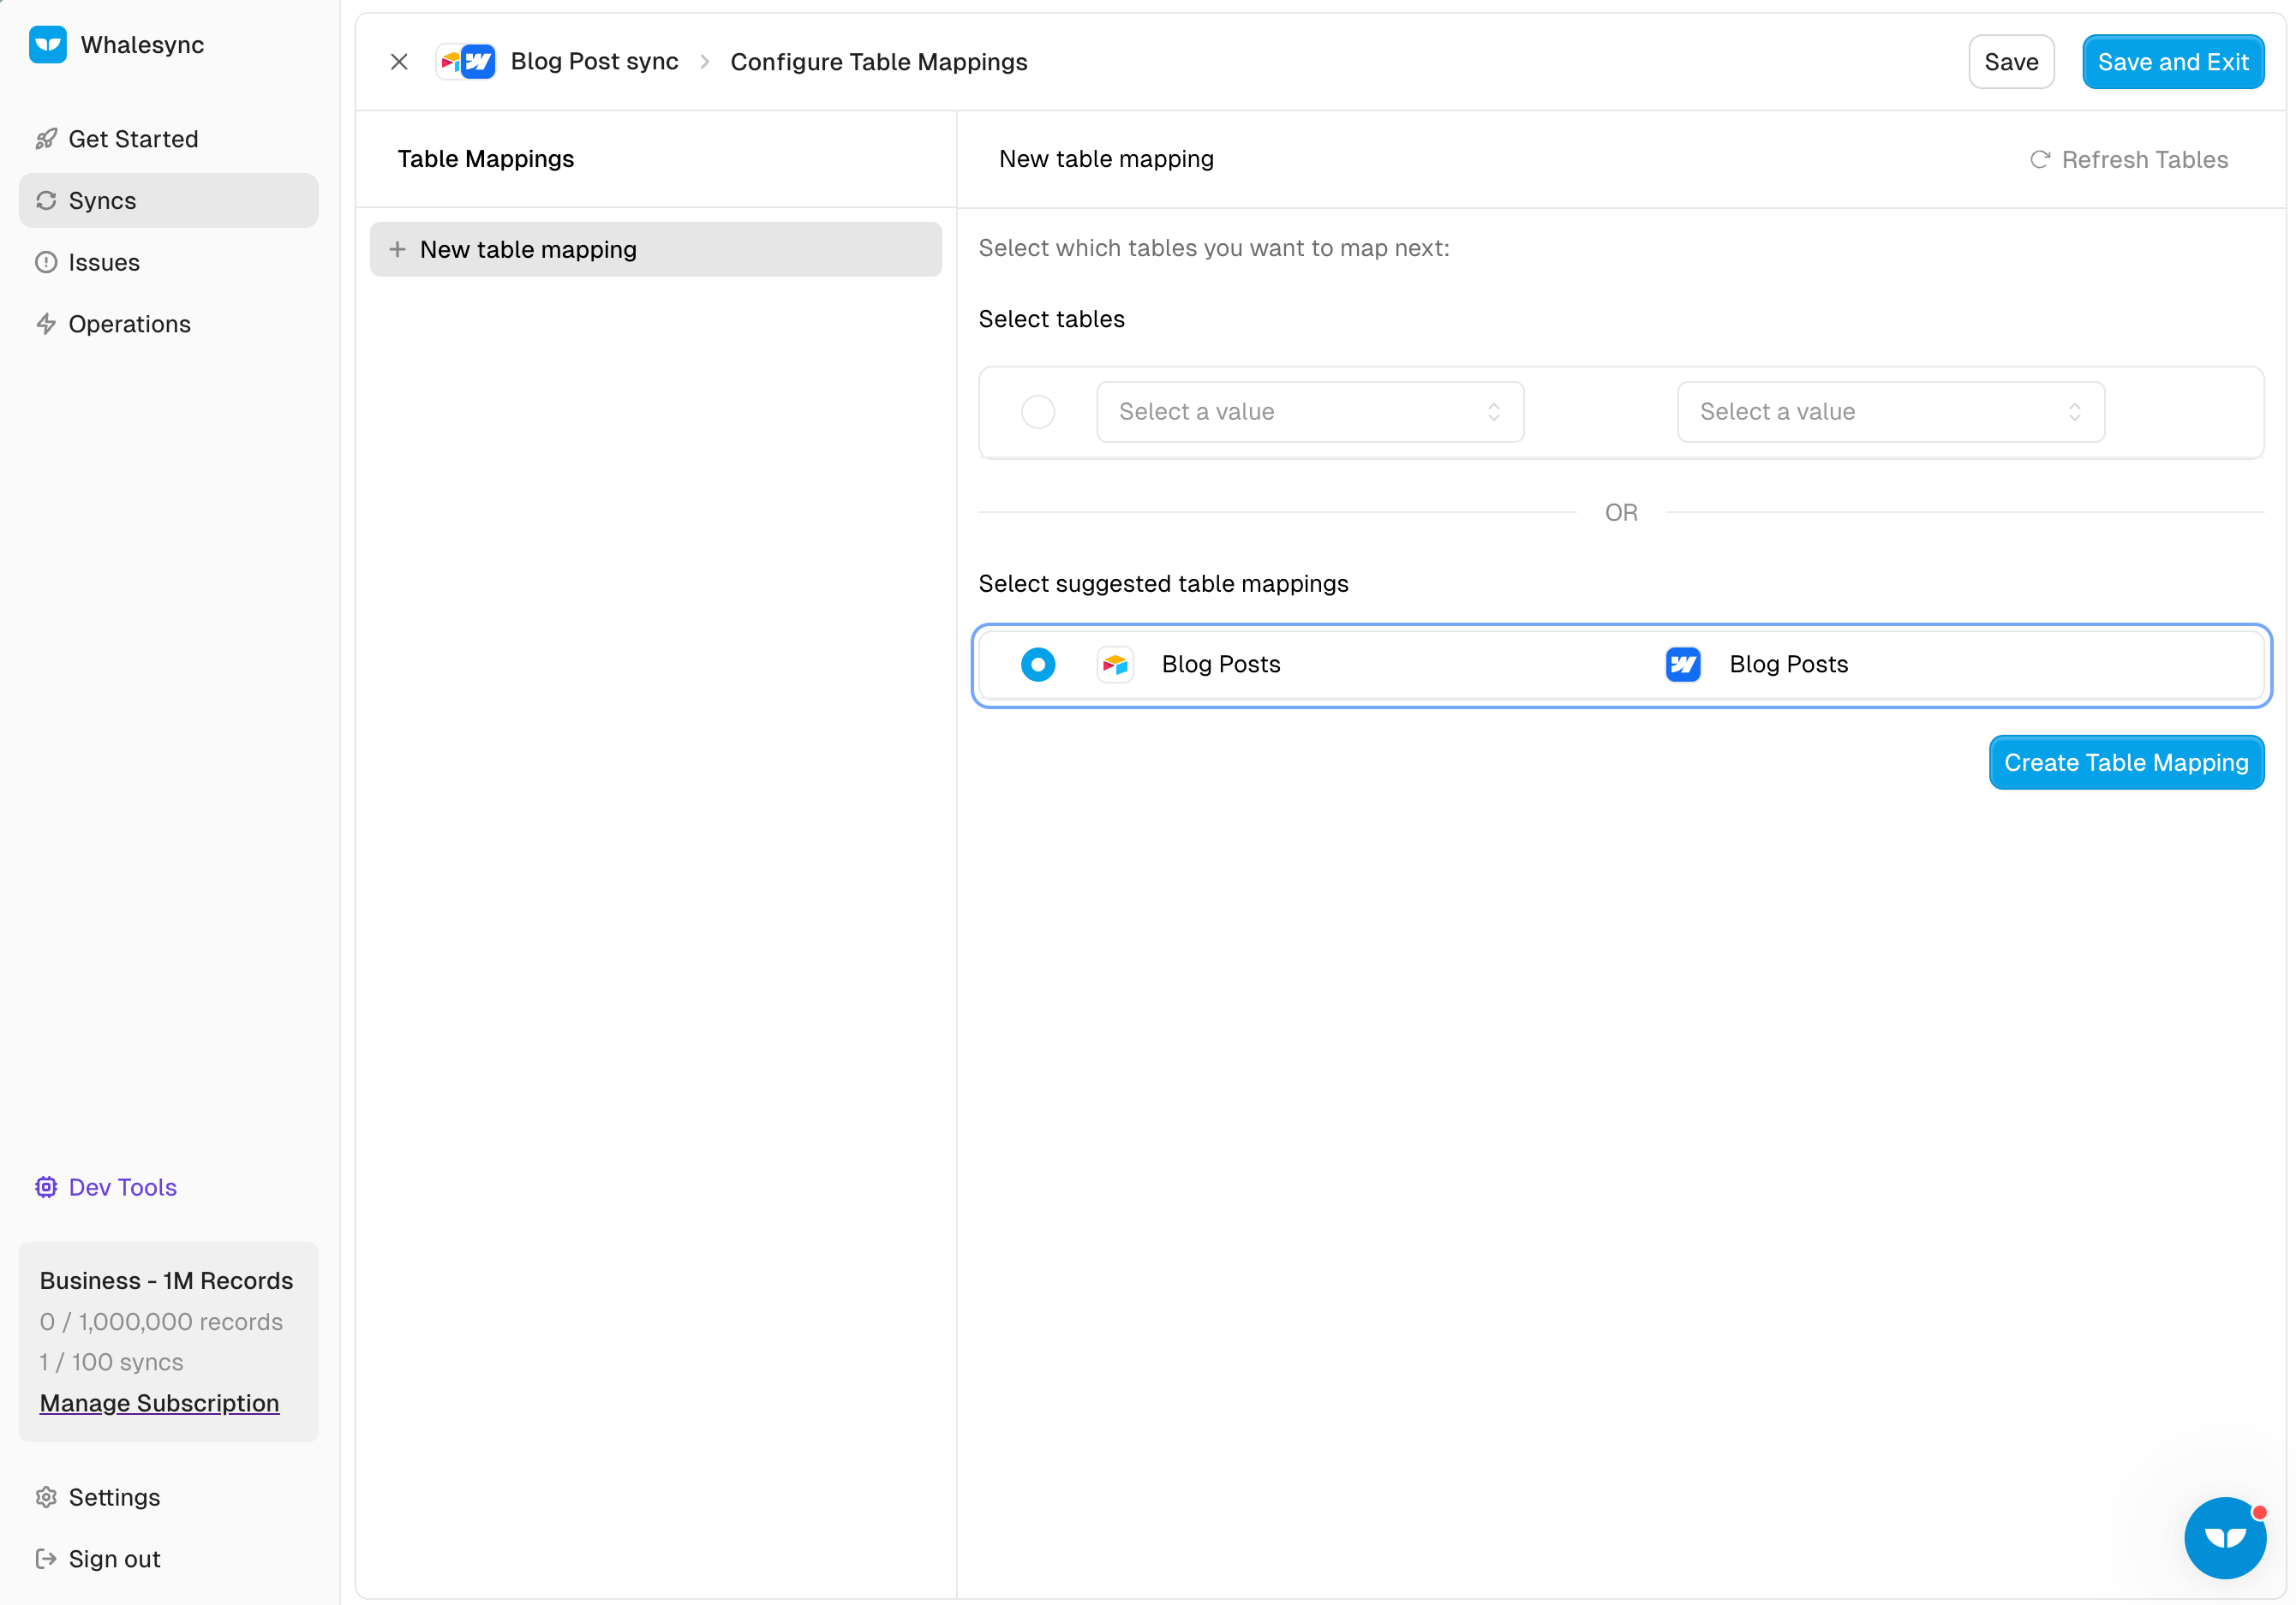
Task: Select the empty radio button for manual tables
Action: 1038,412
